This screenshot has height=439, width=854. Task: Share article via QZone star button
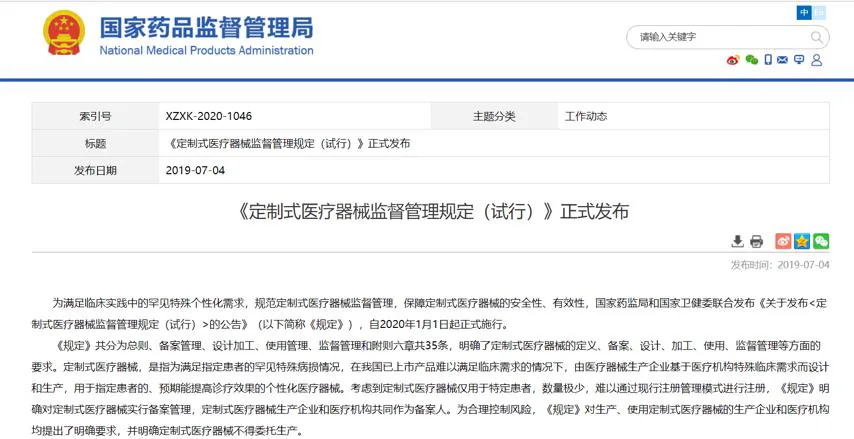point(802,241)
